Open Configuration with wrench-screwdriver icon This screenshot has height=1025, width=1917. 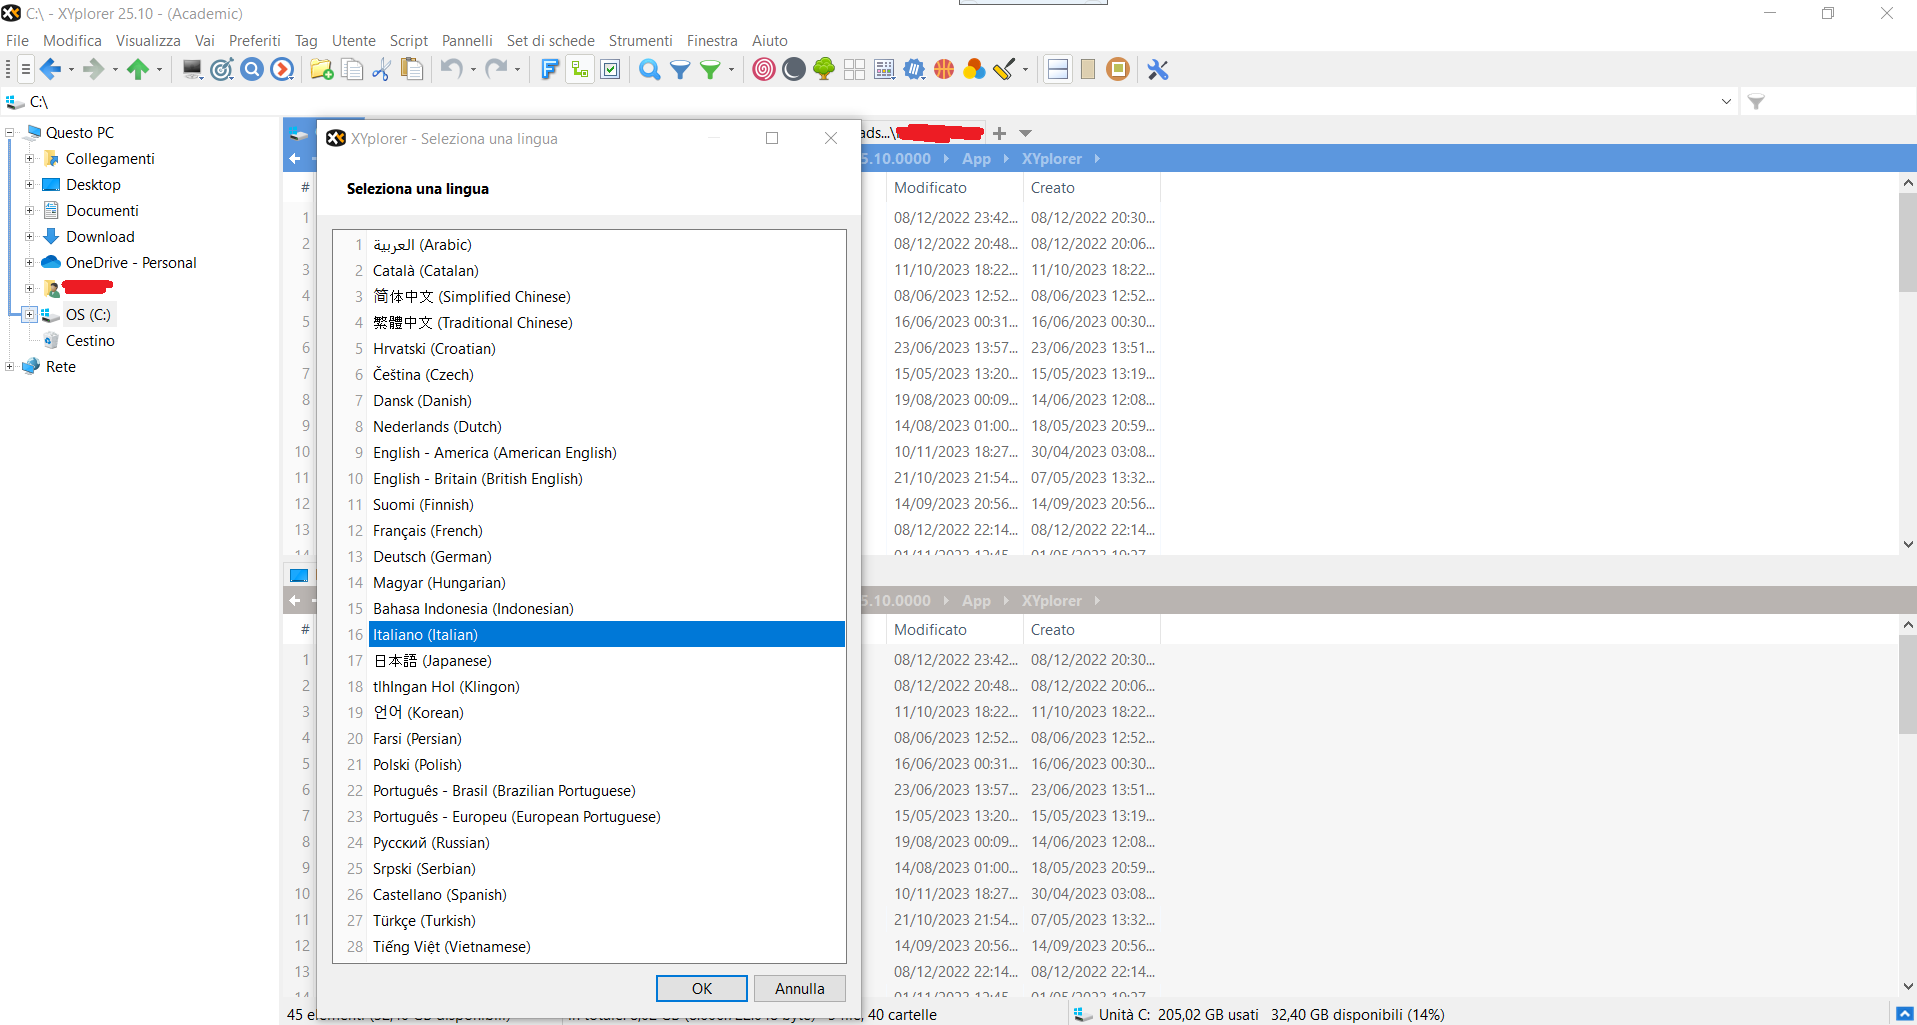point(1158,69)
